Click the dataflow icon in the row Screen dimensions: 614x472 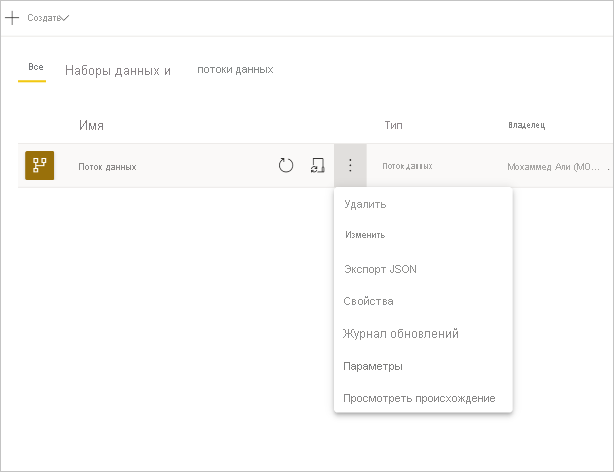40,165
